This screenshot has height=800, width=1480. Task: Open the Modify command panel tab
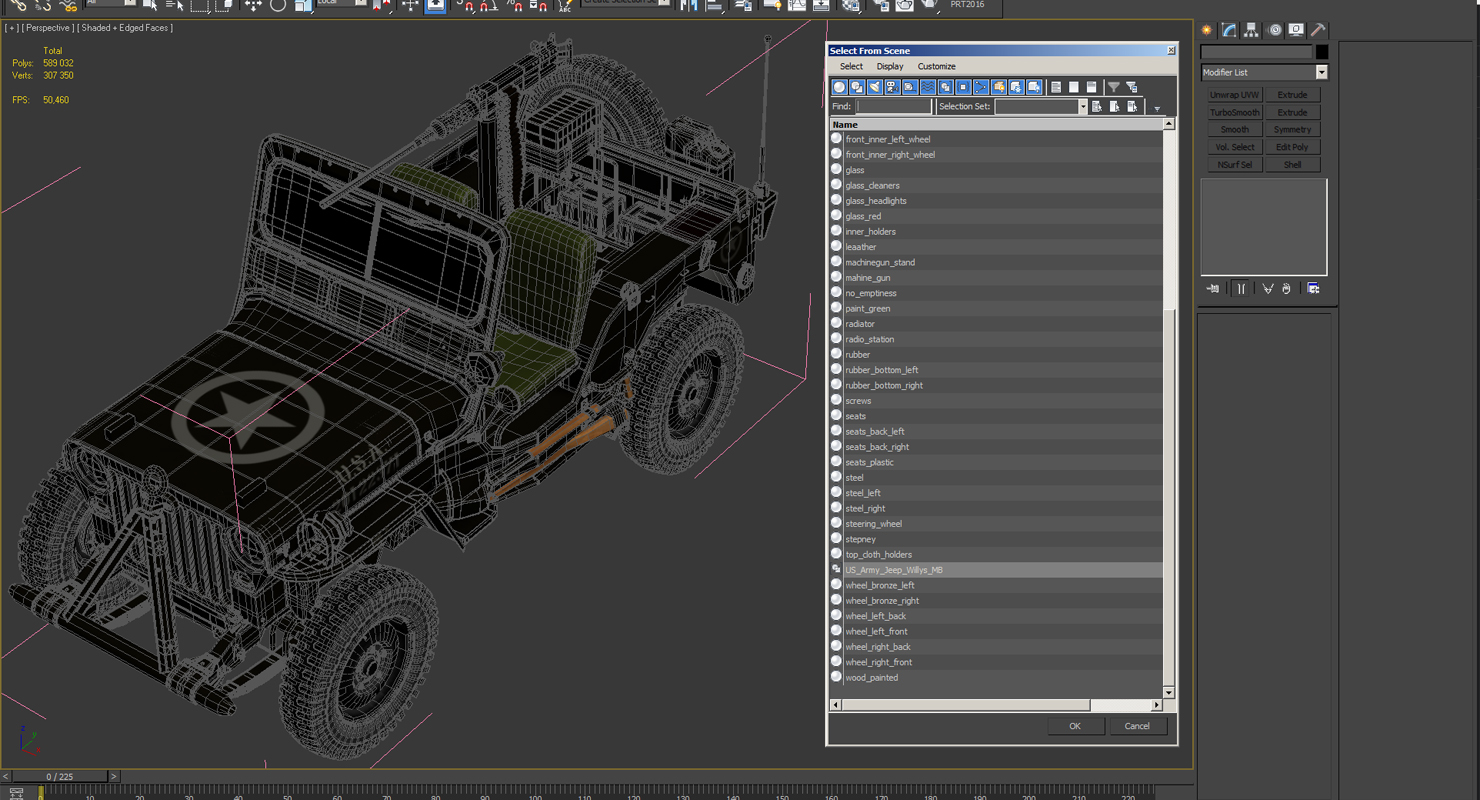(x=1229, y=30)
